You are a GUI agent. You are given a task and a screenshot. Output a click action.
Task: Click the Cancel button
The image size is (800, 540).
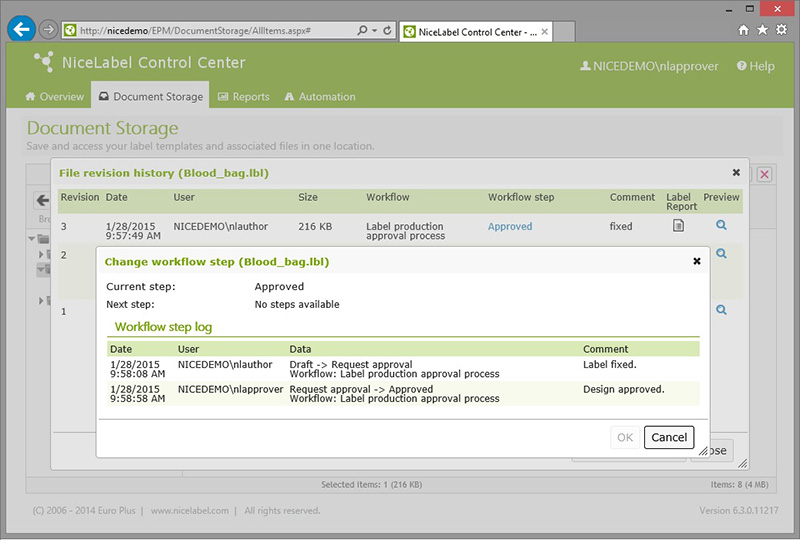[x=669, y=437]
